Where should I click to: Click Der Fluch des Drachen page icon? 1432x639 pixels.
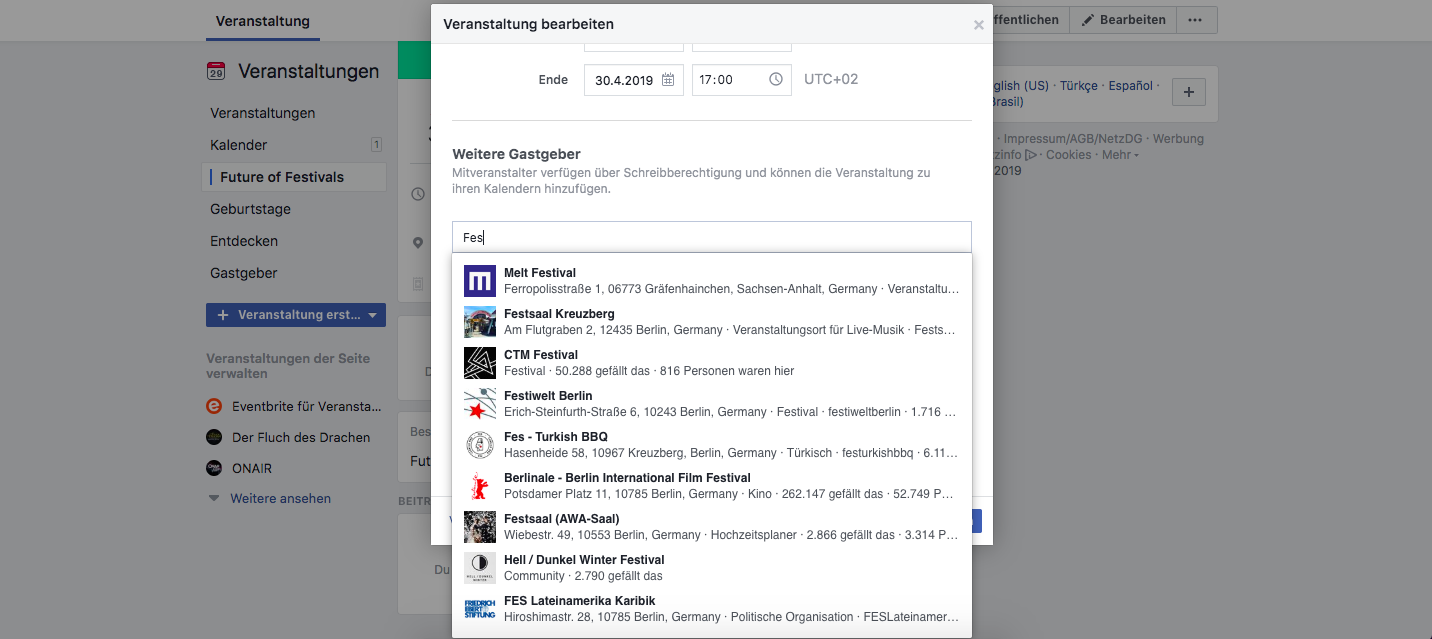tap(213, 437)
